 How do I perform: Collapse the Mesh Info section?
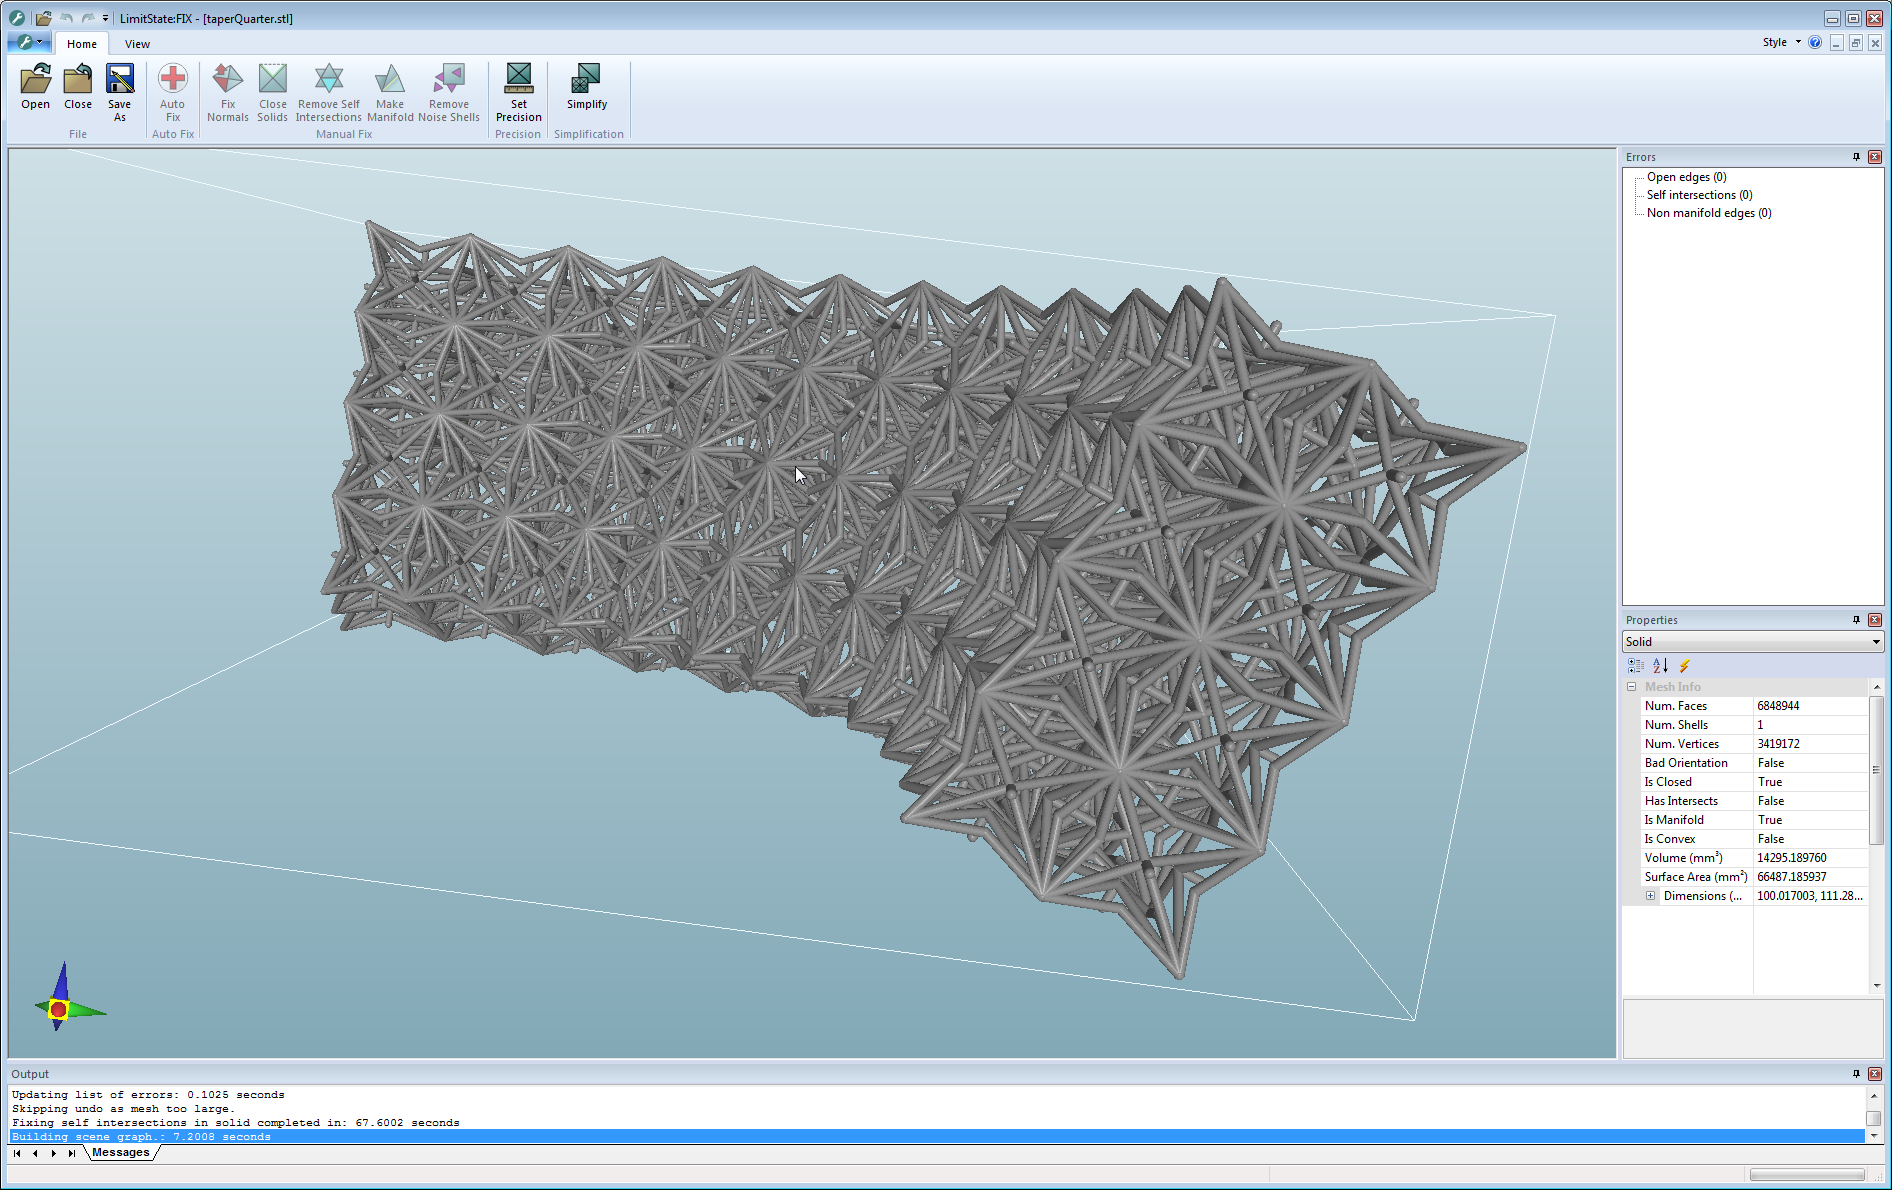click(x=1632, y=687)
